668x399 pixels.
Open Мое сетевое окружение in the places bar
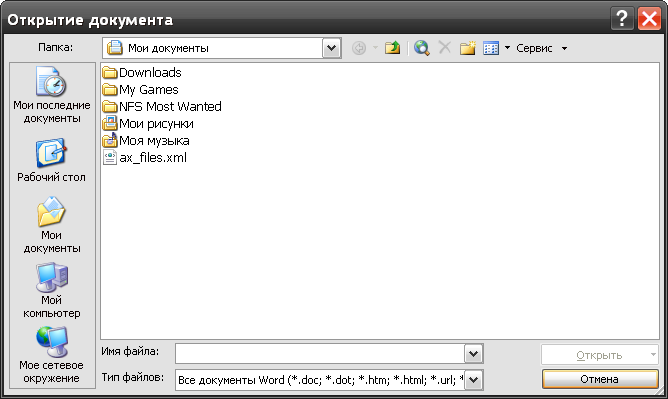52,355
